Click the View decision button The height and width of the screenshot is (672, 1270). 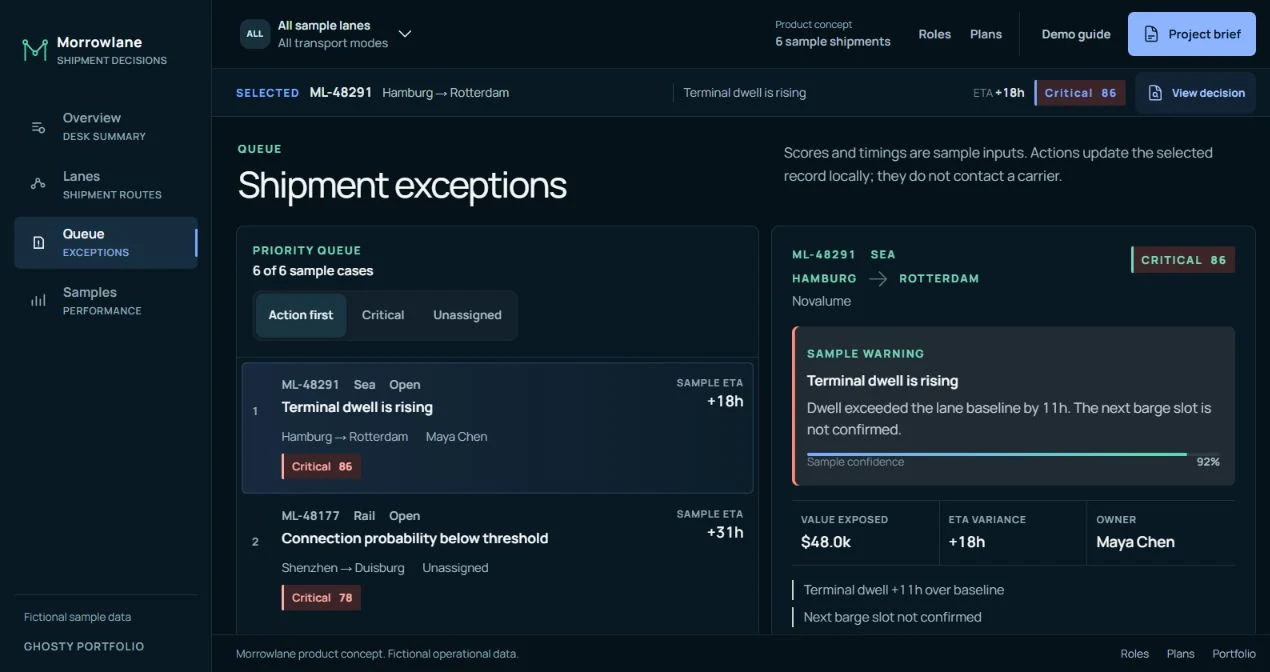point(1195,93)
